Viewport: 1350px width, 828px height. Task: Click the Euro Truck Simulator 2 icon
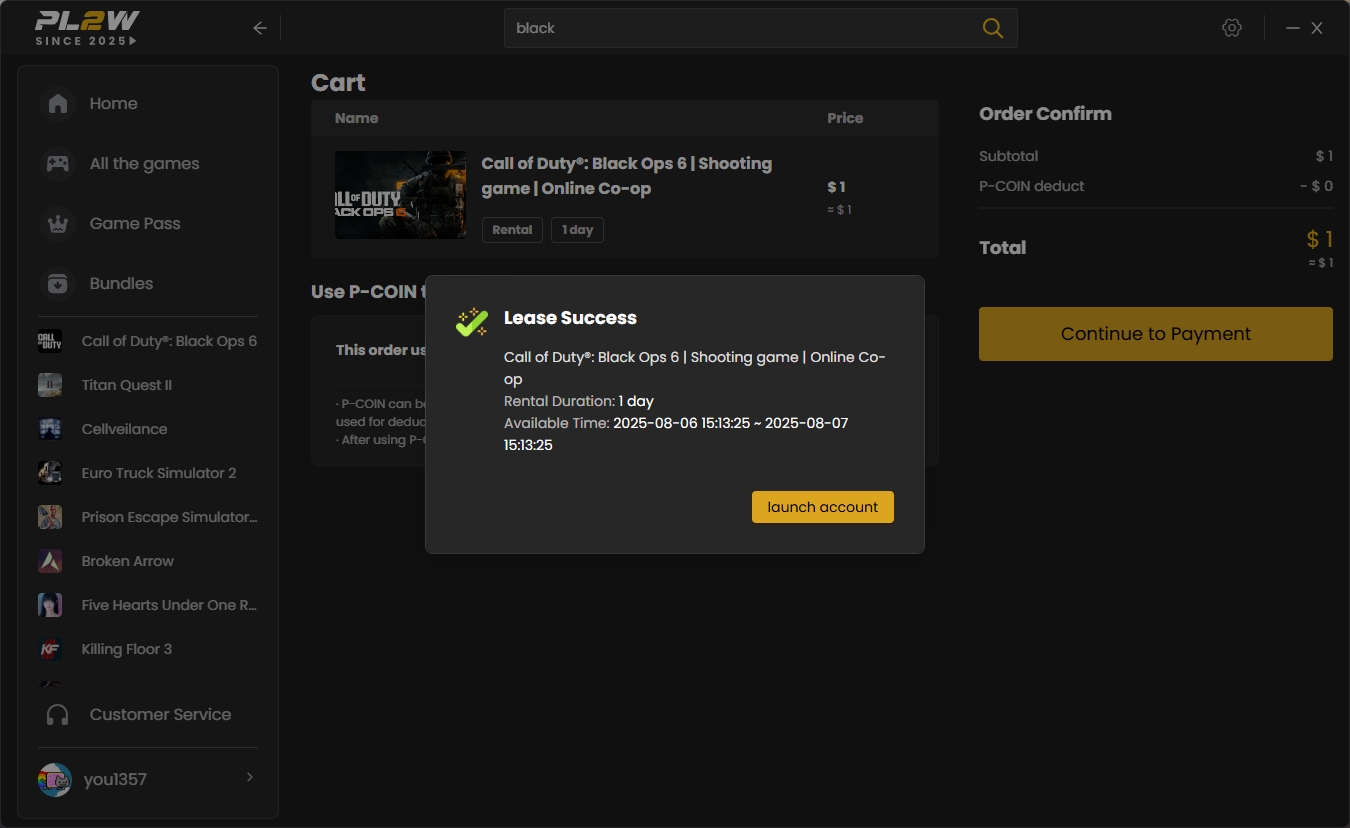50,473
